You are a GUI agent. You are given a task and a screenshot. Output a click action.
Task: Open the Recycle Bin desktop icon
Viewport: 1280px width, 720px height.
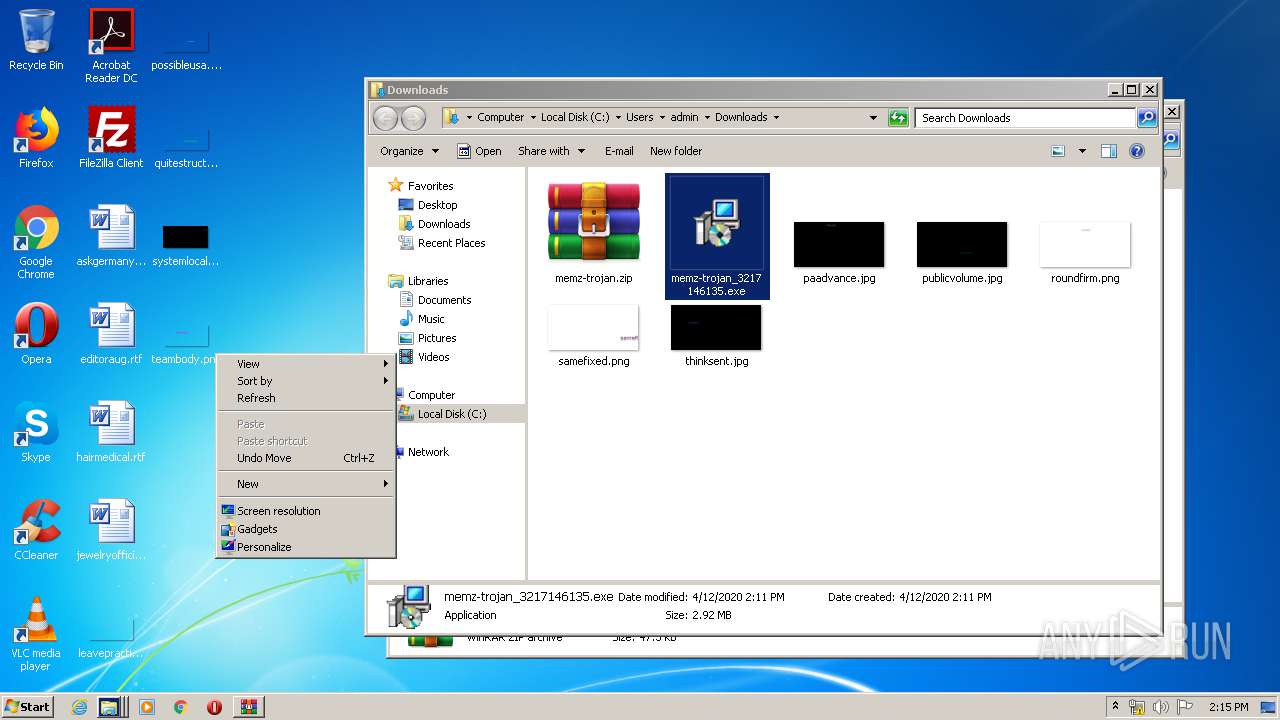(36, 40)
